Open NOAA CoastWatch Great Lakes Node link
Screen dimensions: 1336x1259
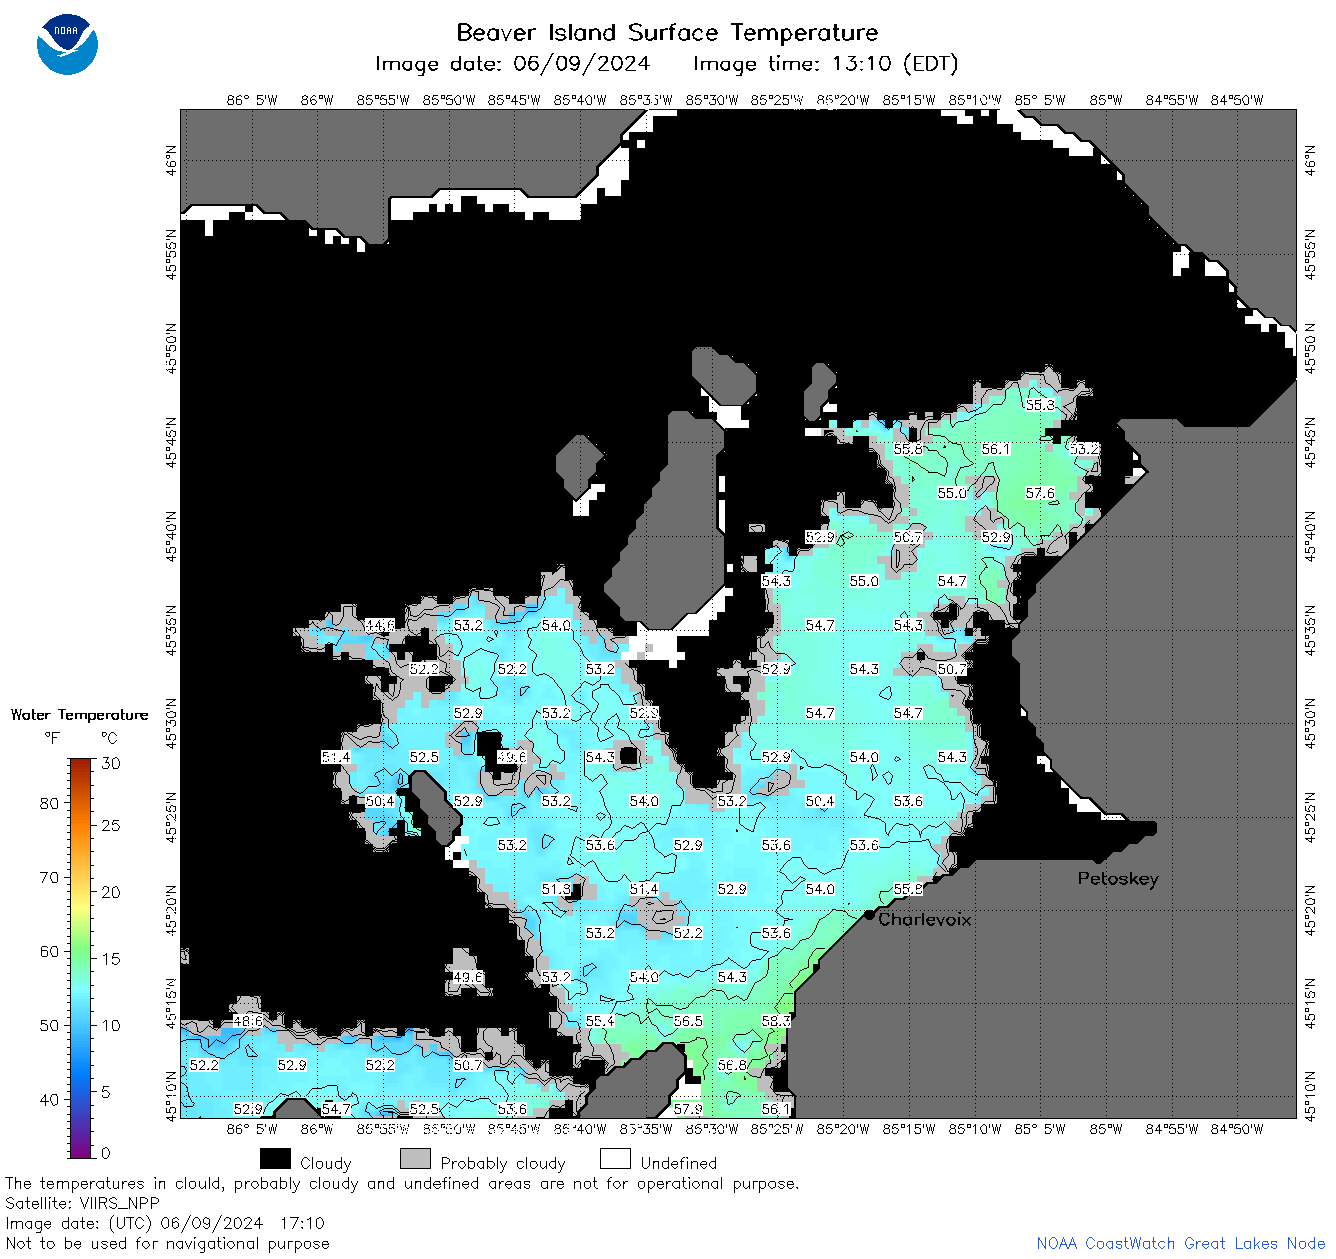click(x=1181, y=1243)
